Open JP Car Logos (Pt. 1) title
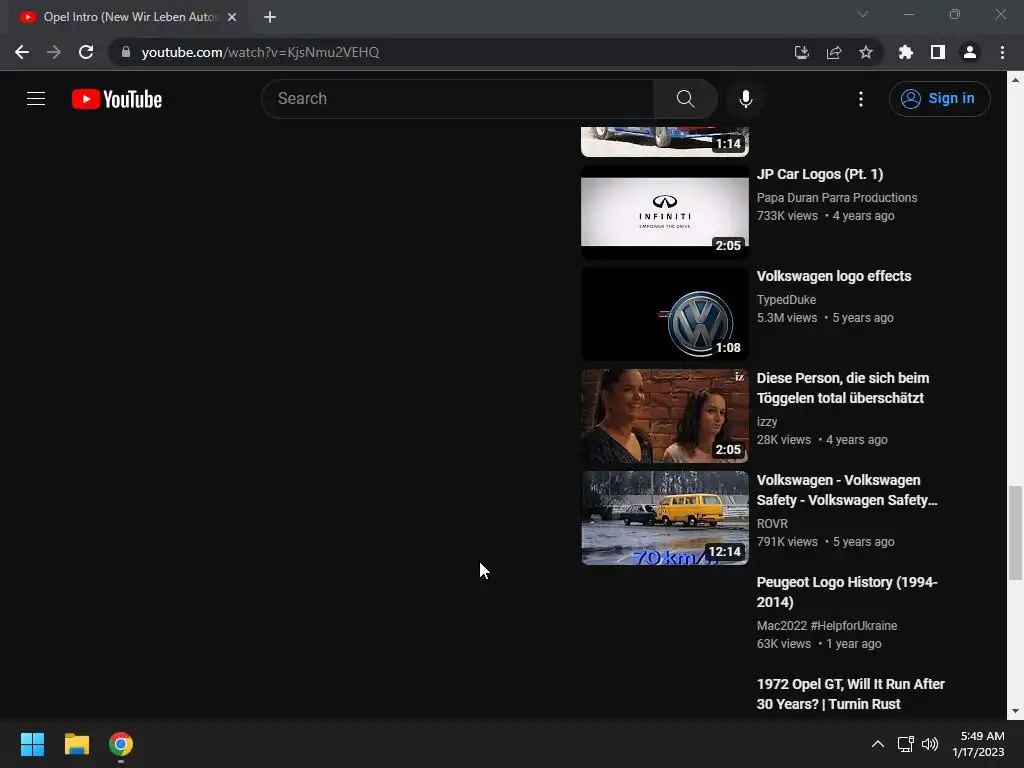Viewport: 1024px width, 768px height. 820,174
